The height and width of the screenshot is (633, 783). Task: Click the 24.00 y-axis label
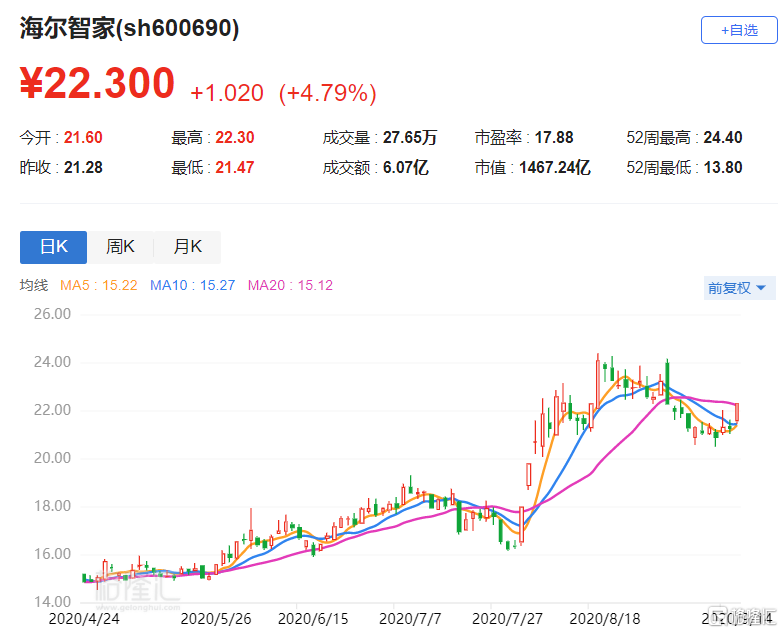(x=52, y=362)
